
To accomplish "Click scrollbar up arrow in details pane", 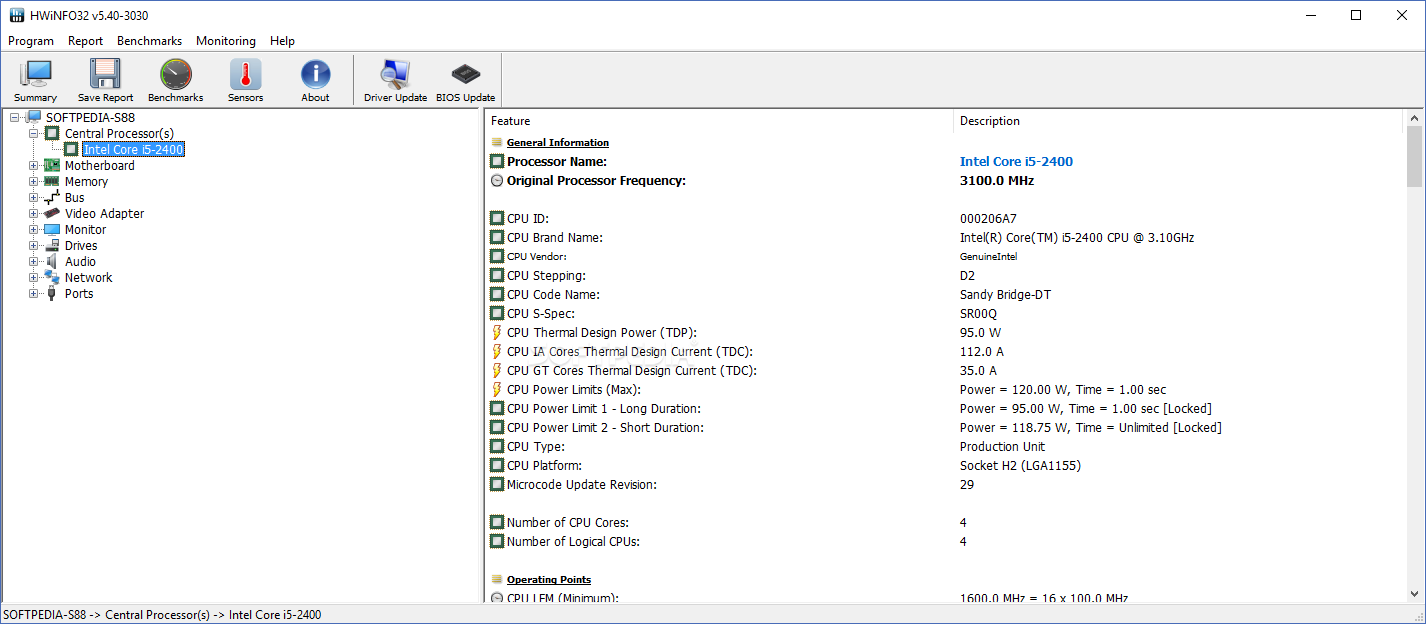I will point(1414,118).
